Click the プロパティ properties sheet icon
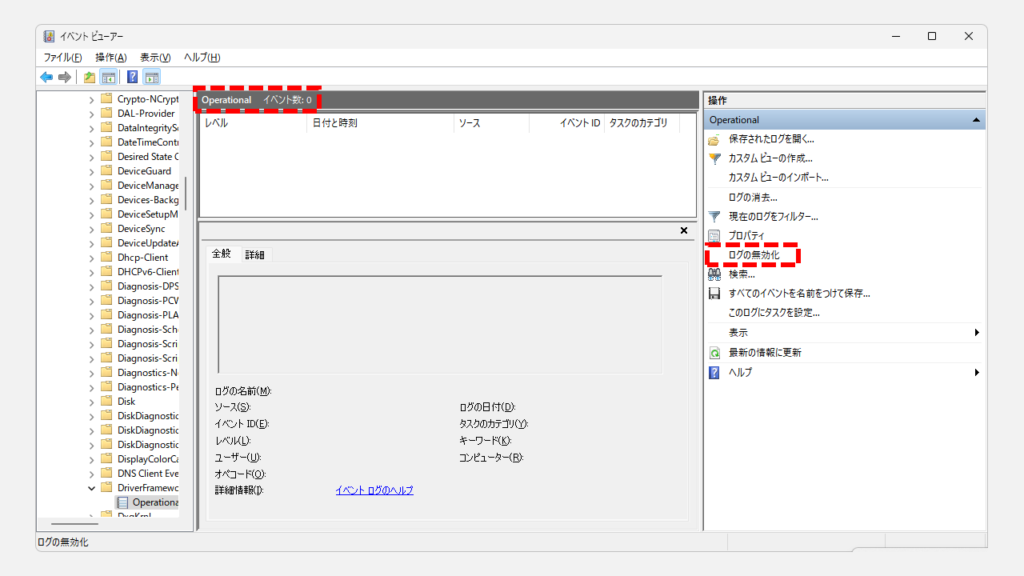Image resolution: width=1024 pixels, height=576 pixels. coord(714,235)
